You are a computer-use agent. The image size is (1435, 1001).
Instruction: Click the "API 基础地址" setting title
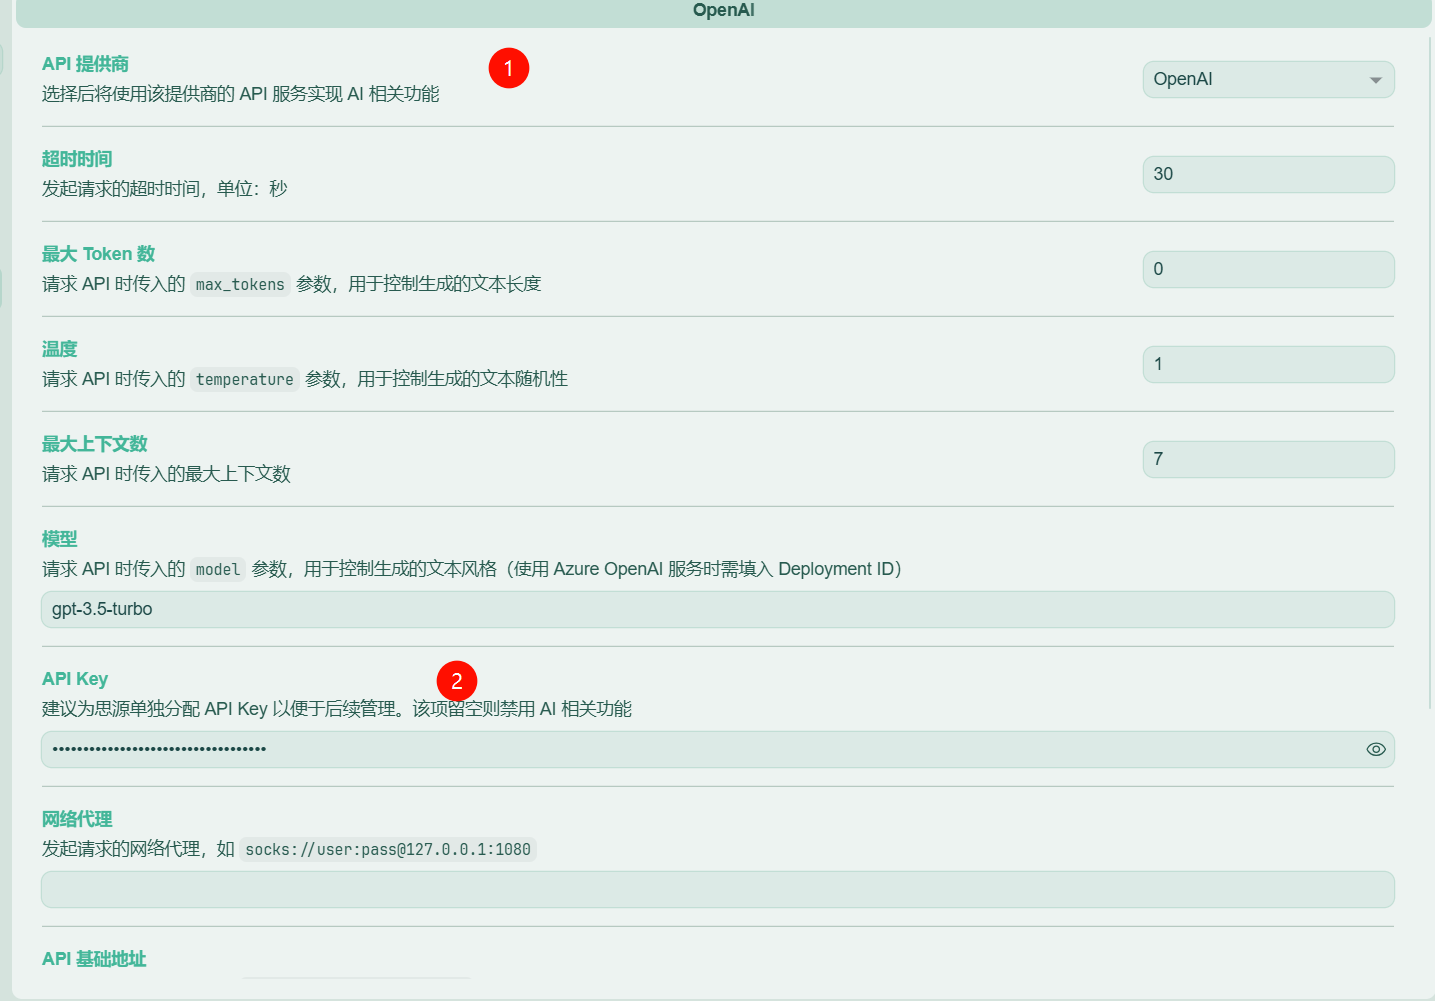click(x=94, y=959)
